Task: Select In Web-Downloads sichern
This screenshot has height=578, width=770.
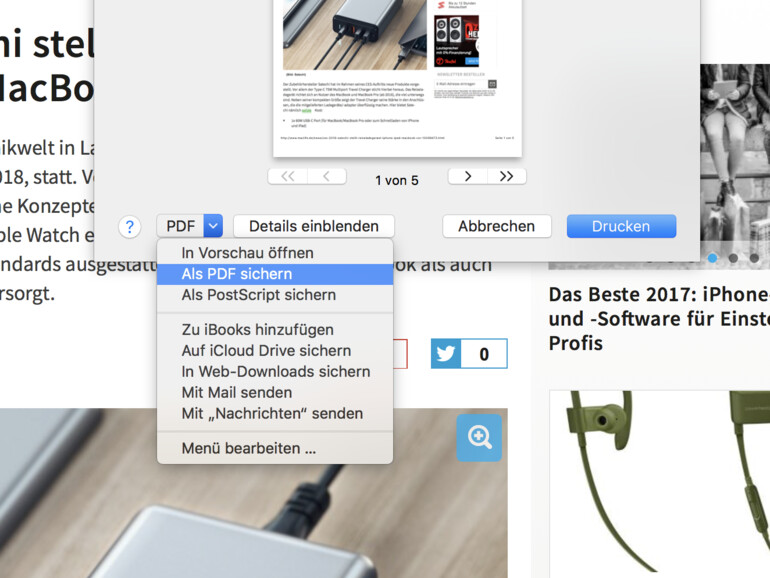Action: click(x=275, y=372)
